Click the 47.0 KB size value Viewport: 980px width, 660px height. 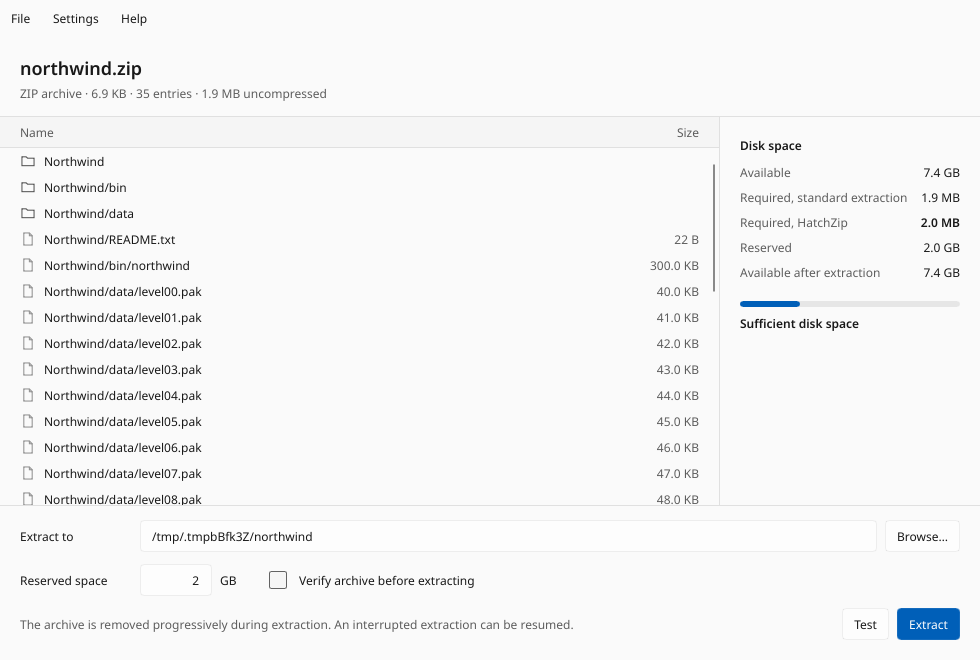coord(678,474)
